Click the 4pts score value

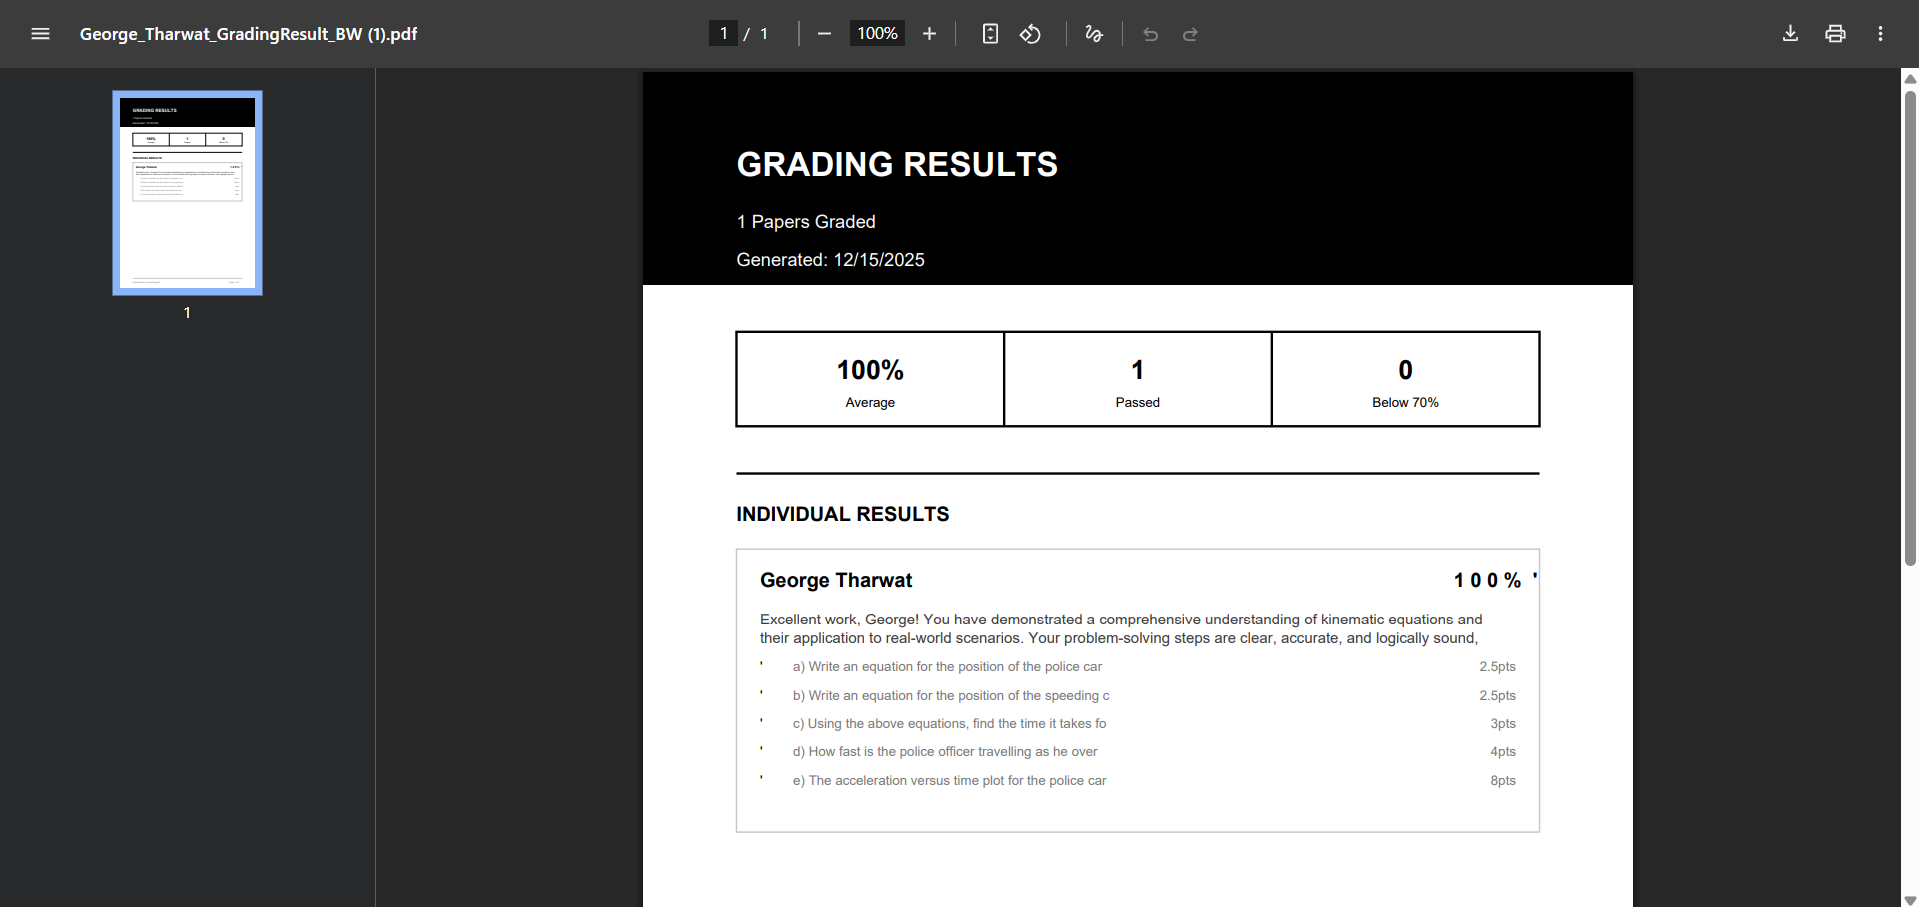point(1503,752)
